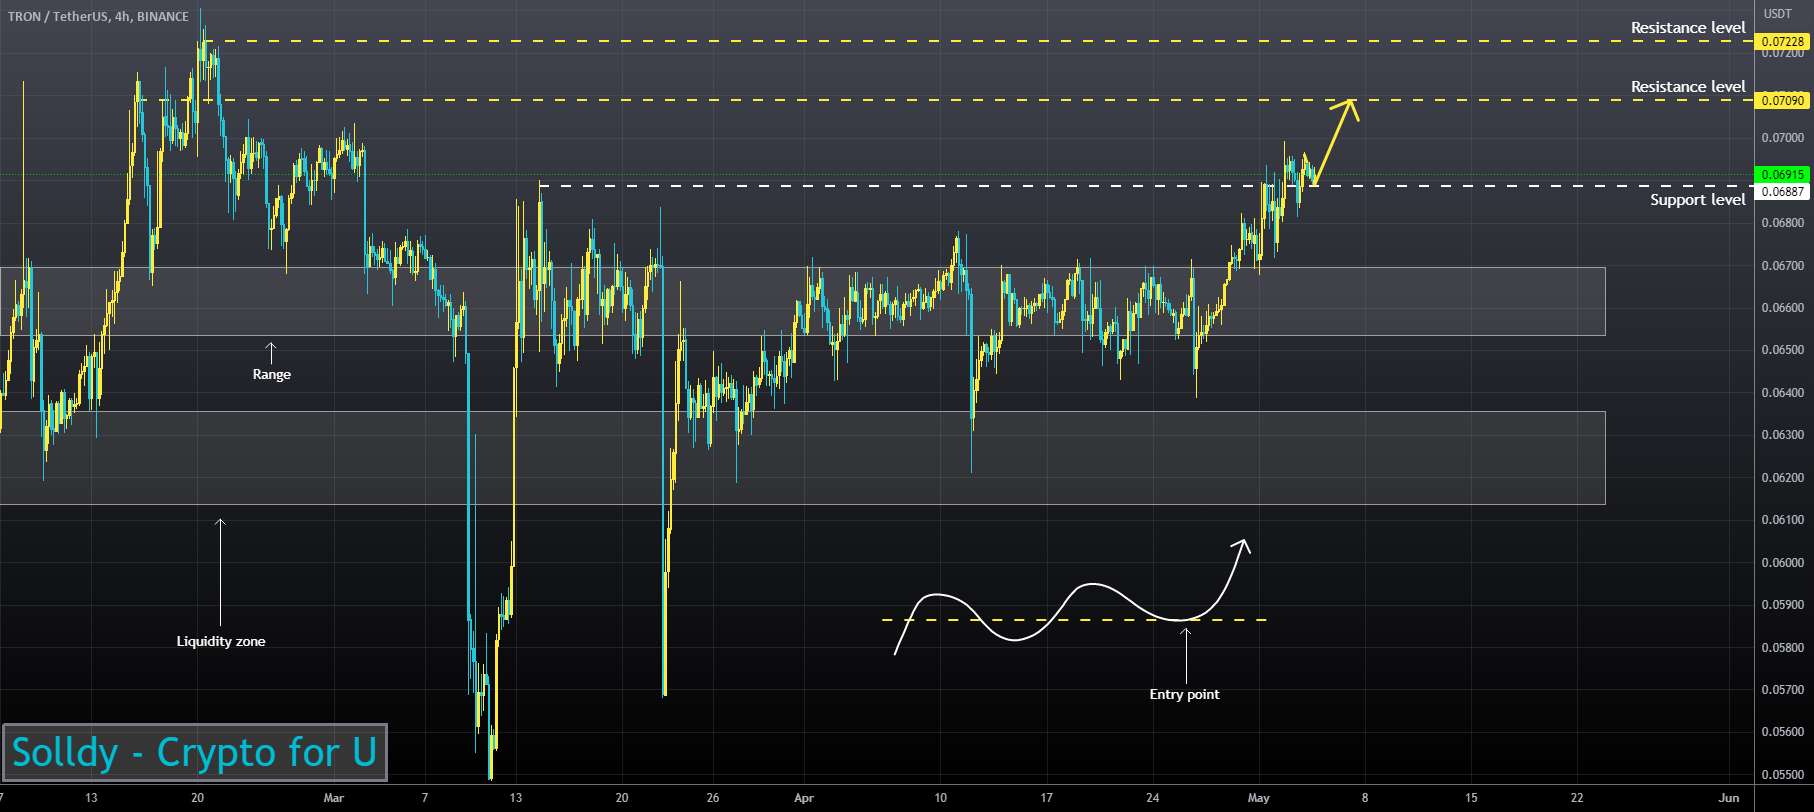The width and height of the screenshot is (1814, 812).
Task: Click the 10 date on time axis
Action: coord(940,798)
